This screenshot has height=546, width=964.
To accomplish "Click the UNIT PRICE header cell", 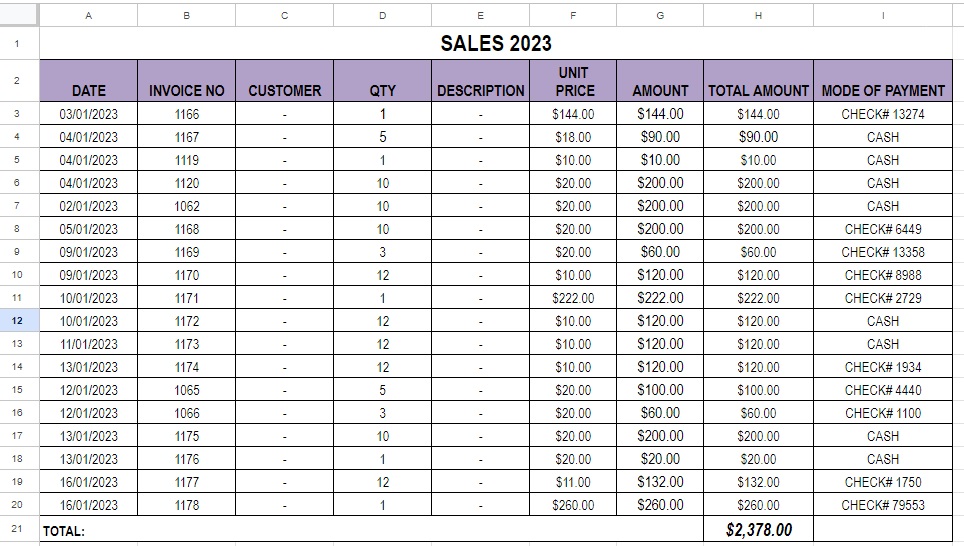I will pos(573,81).
